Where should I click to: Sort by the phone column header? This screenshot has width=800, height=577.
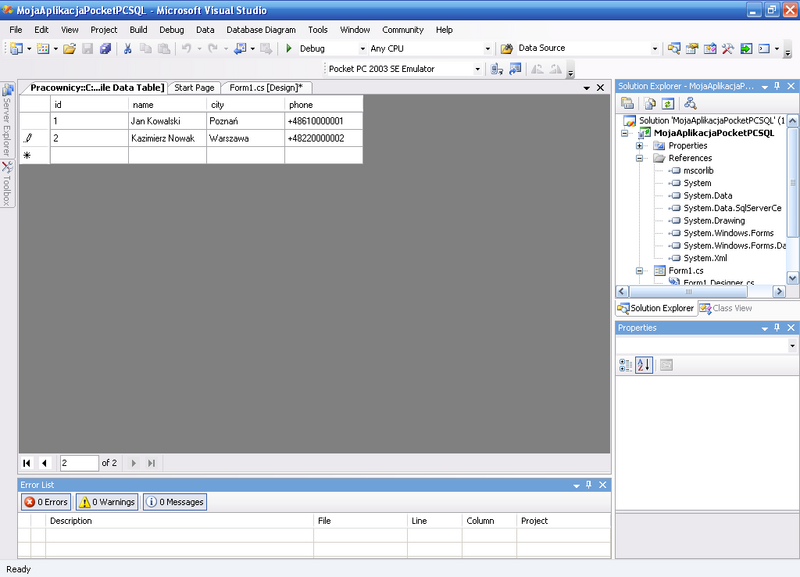pos(323,105)
